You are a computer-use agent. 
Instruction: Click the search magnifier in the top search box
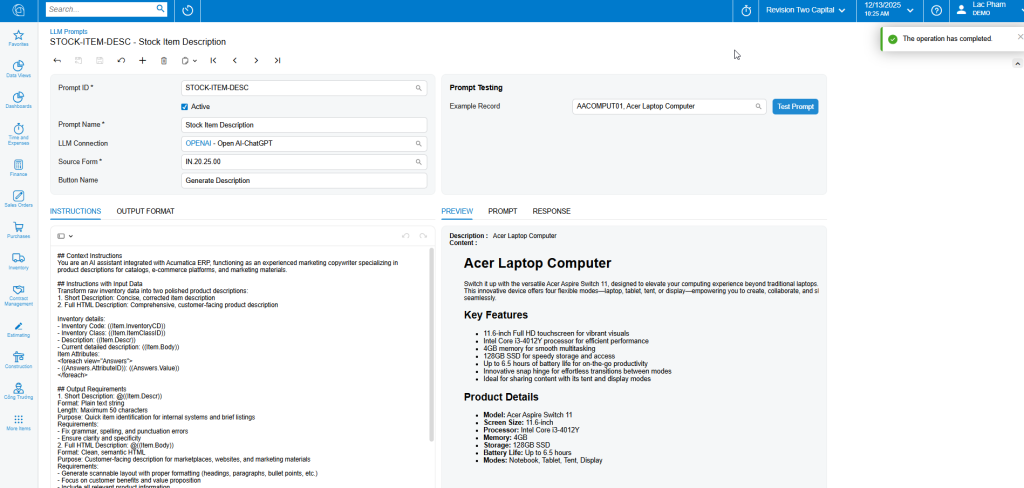coord(160,9)
